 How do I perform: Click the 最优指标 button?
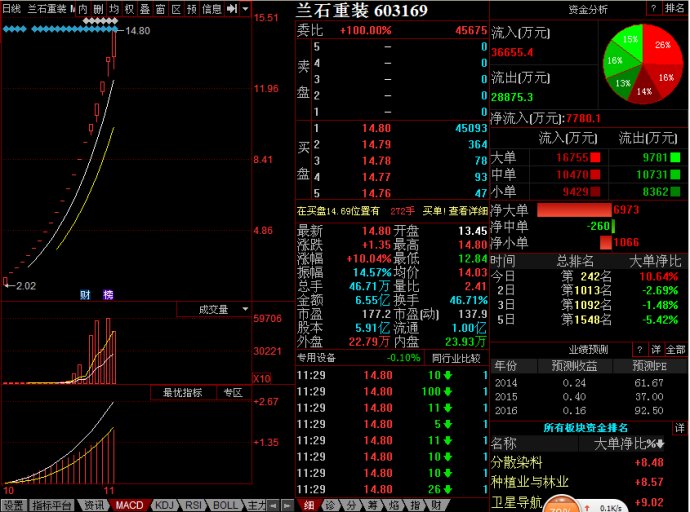click(x=183, y=392)
